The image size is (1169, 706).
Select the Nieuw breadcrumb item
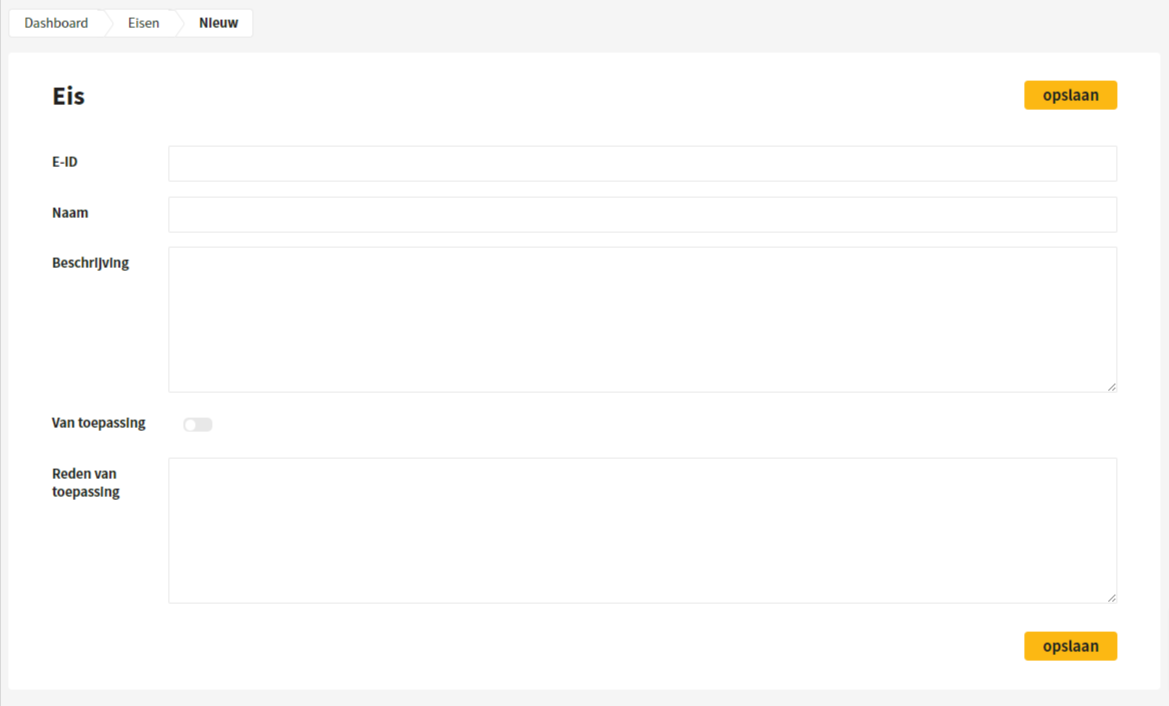coord(218,23)
